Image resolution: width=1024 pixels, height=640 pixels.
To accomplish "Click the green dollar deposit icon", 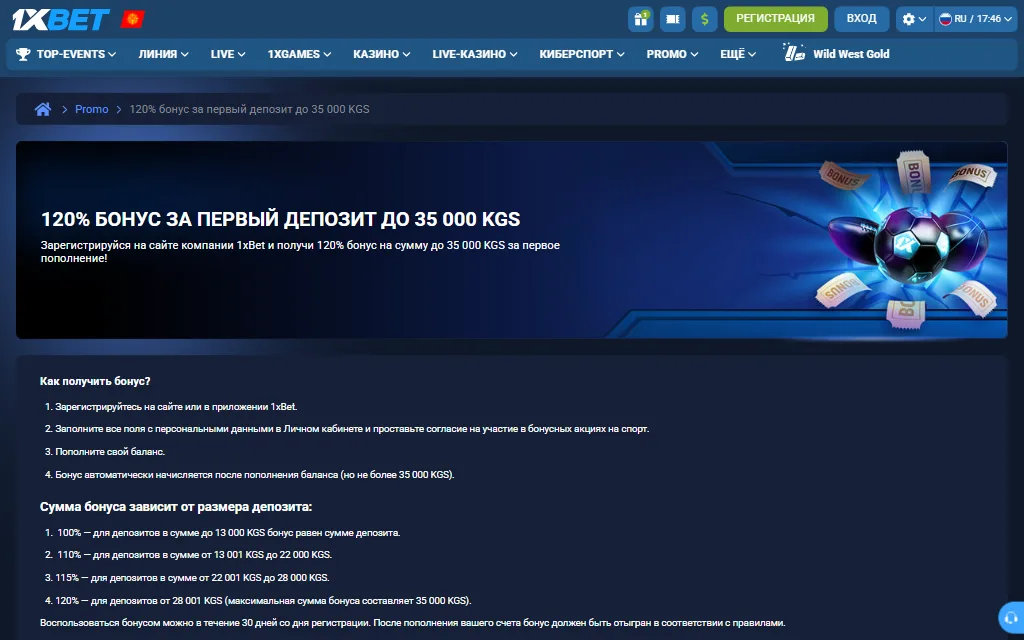I will click(x=705, y=19).
